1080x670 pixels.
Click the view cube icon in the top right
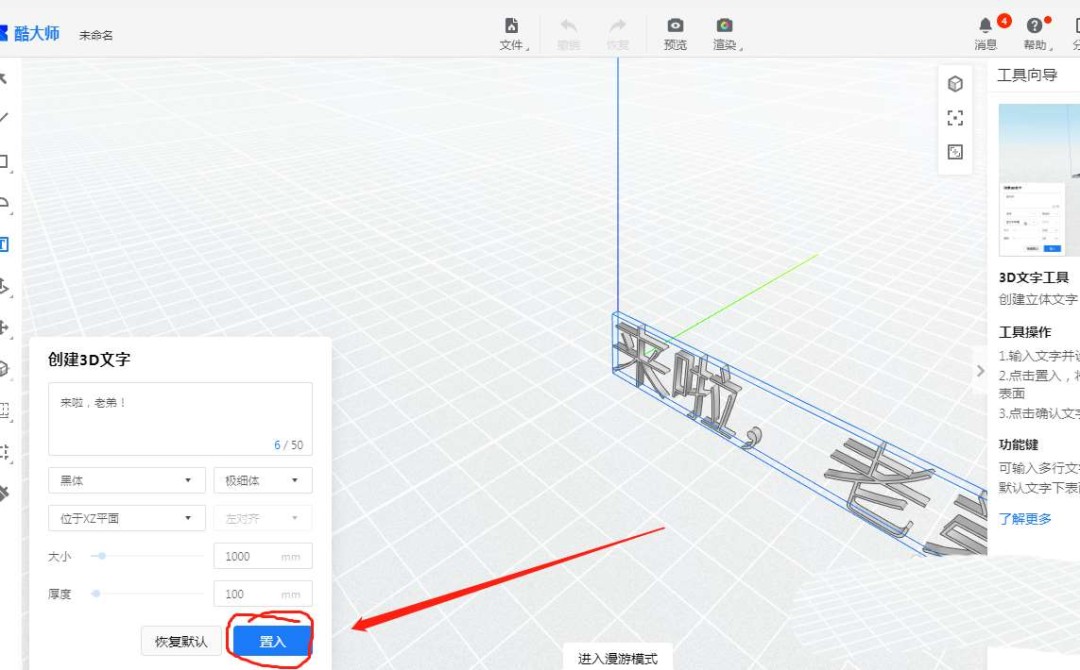pyautogui.click(x=955, y=83)
